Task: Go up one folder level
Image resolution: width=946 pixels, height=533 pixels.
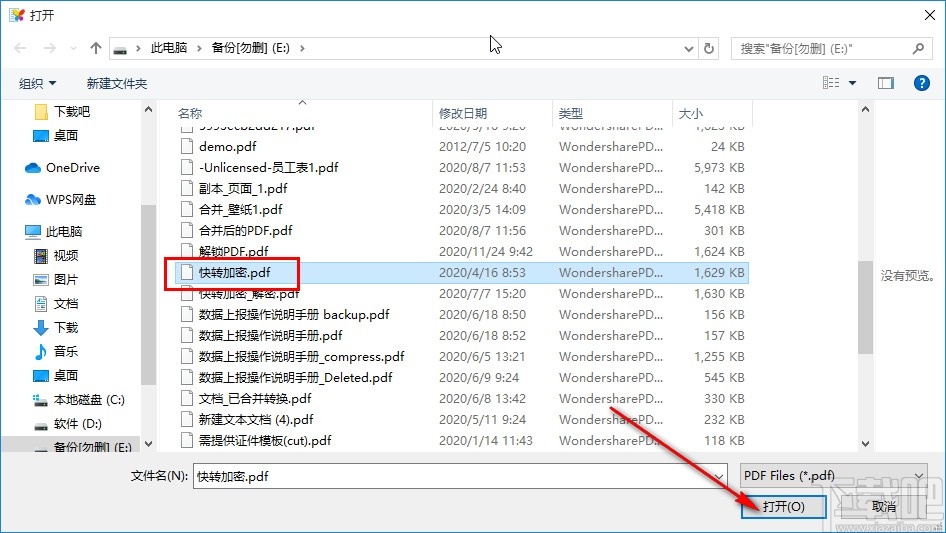Action: (95, 48)
